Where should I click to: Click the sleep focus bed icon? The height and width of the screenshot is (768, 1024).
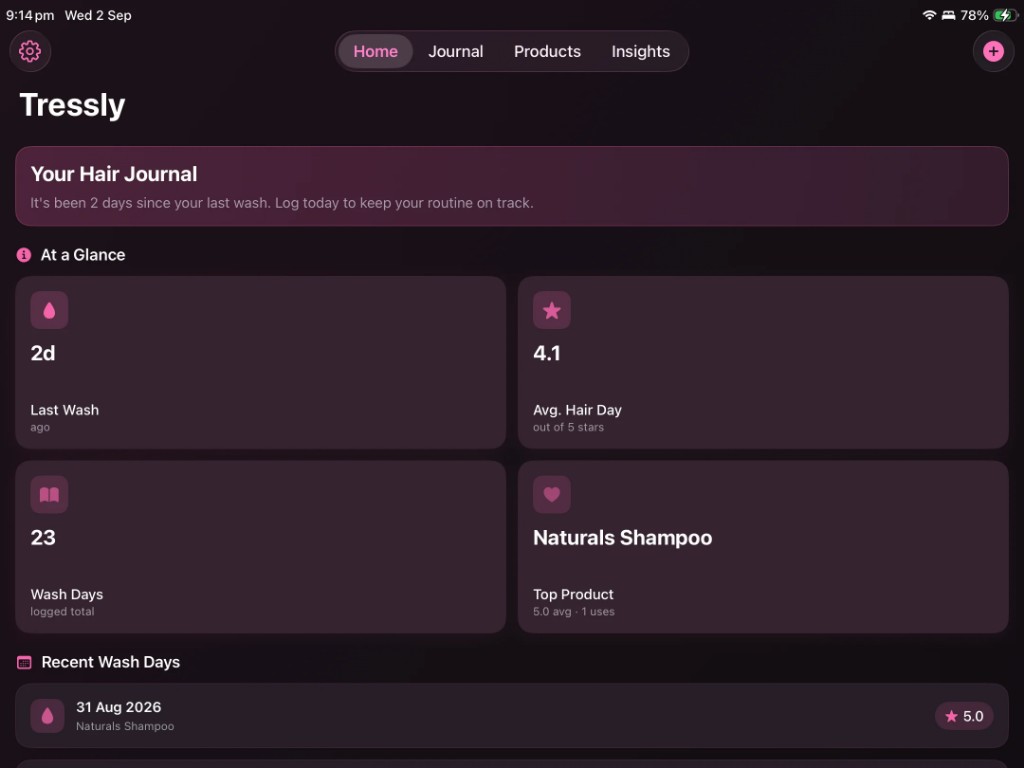[x=948, y=15]
